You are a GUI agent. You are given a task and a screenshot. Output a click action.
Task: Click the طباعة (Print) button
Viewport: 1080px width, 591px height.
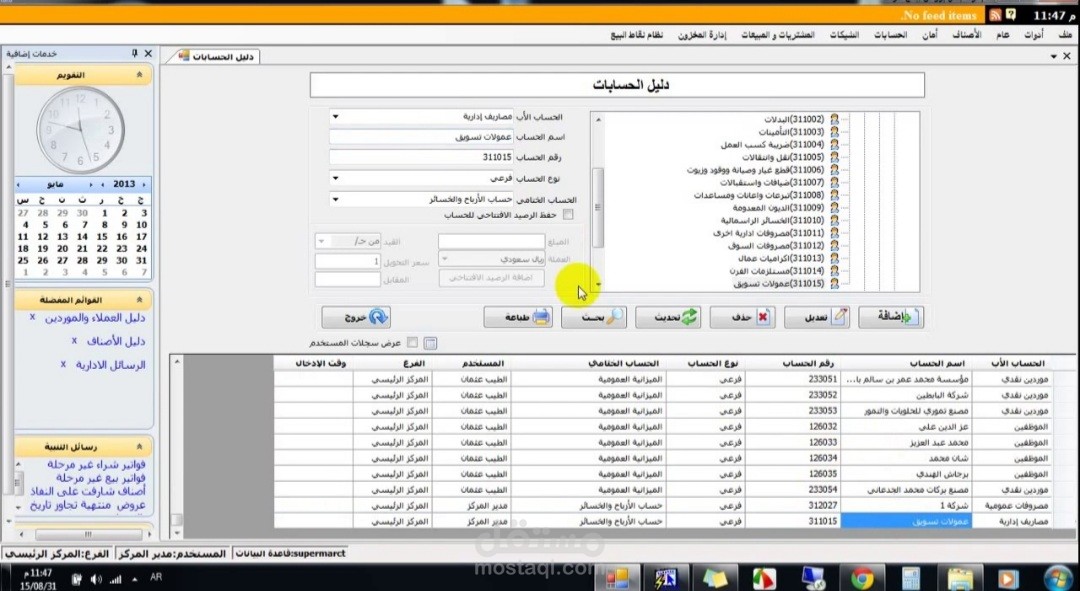518,317
